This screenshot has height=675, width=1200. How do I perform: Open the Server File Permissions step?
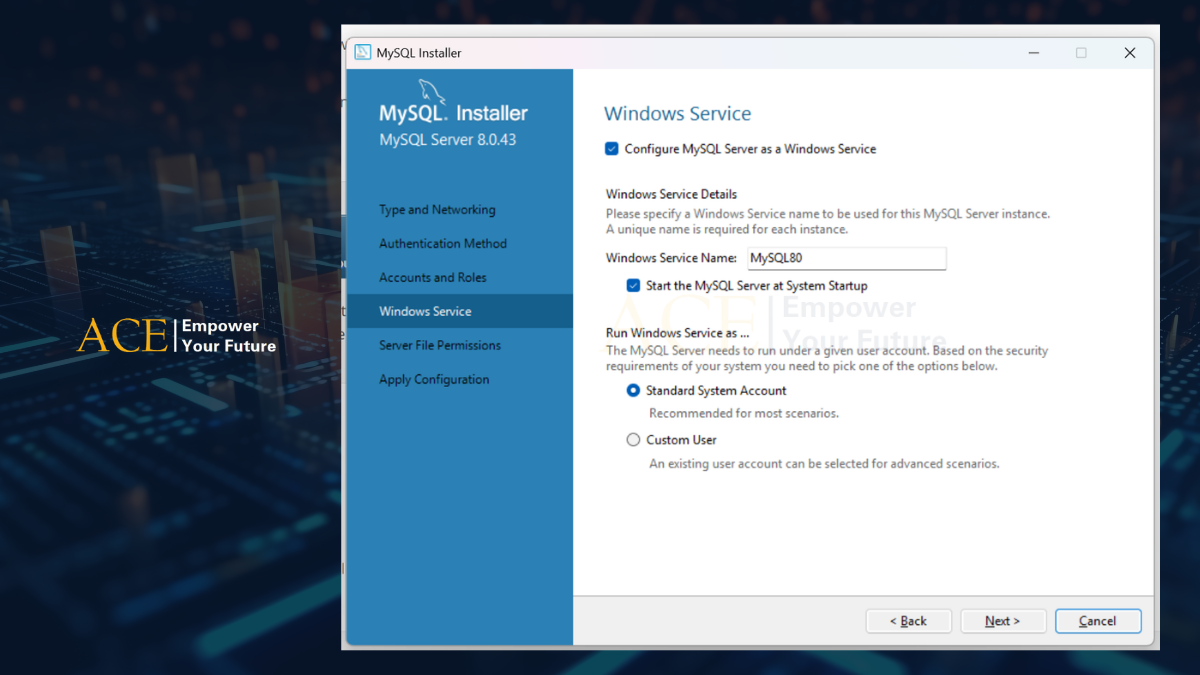(440, 346)
